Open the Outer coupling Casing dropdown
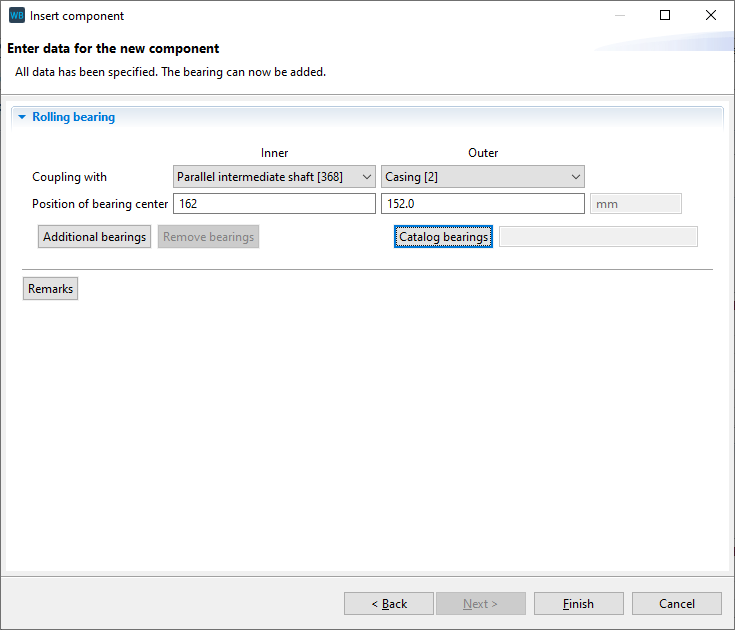Screen dimensions: 735x630 click(x=482, y=177)
